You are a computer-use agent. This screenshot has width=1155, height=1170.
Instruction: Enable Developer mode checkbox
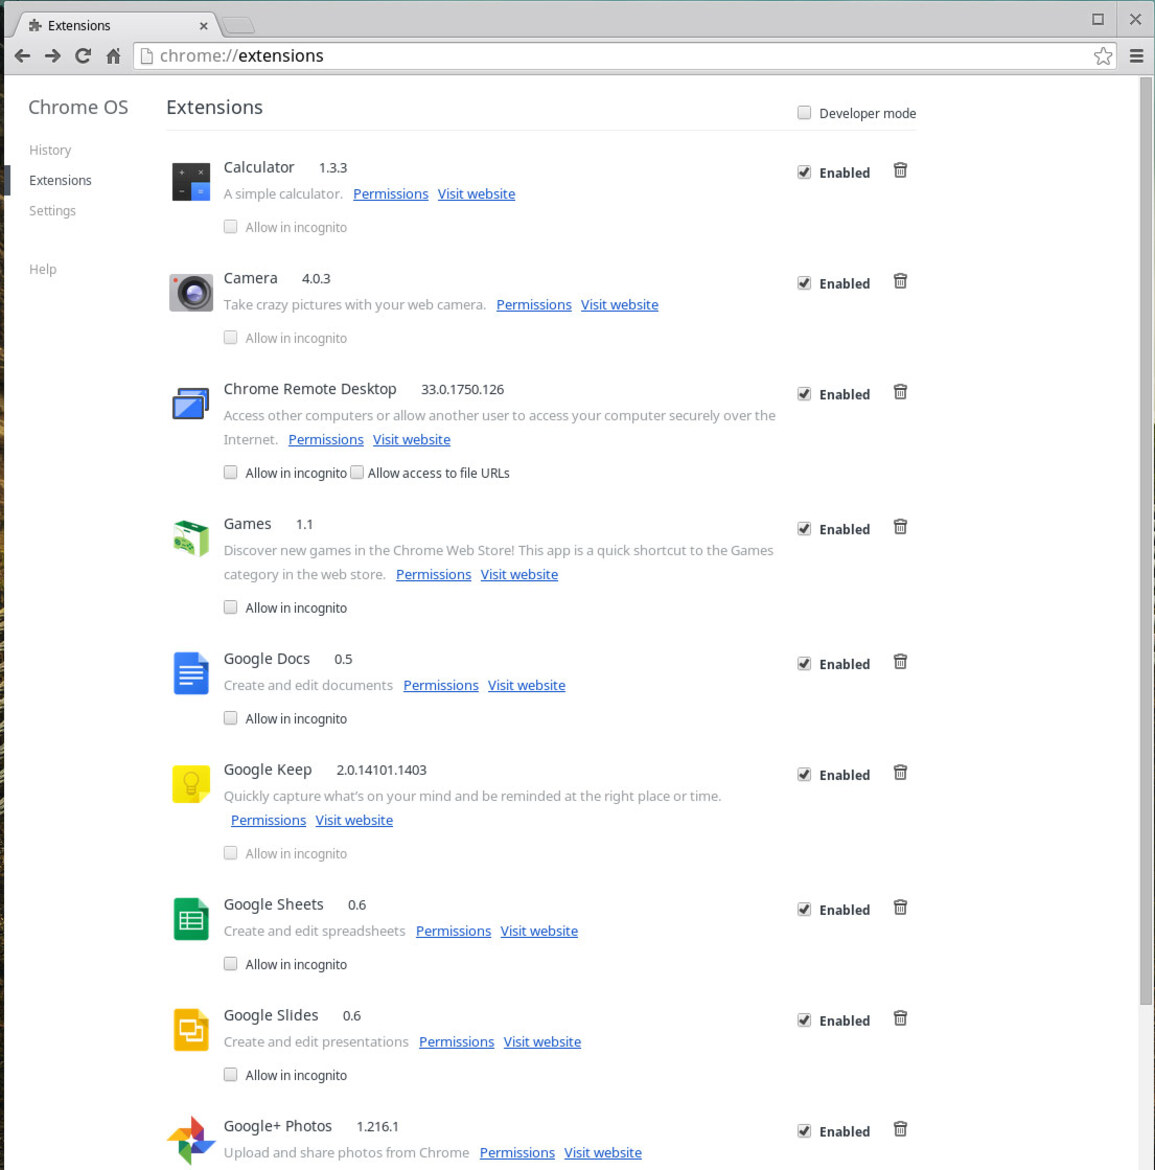(x=804, y=113)
